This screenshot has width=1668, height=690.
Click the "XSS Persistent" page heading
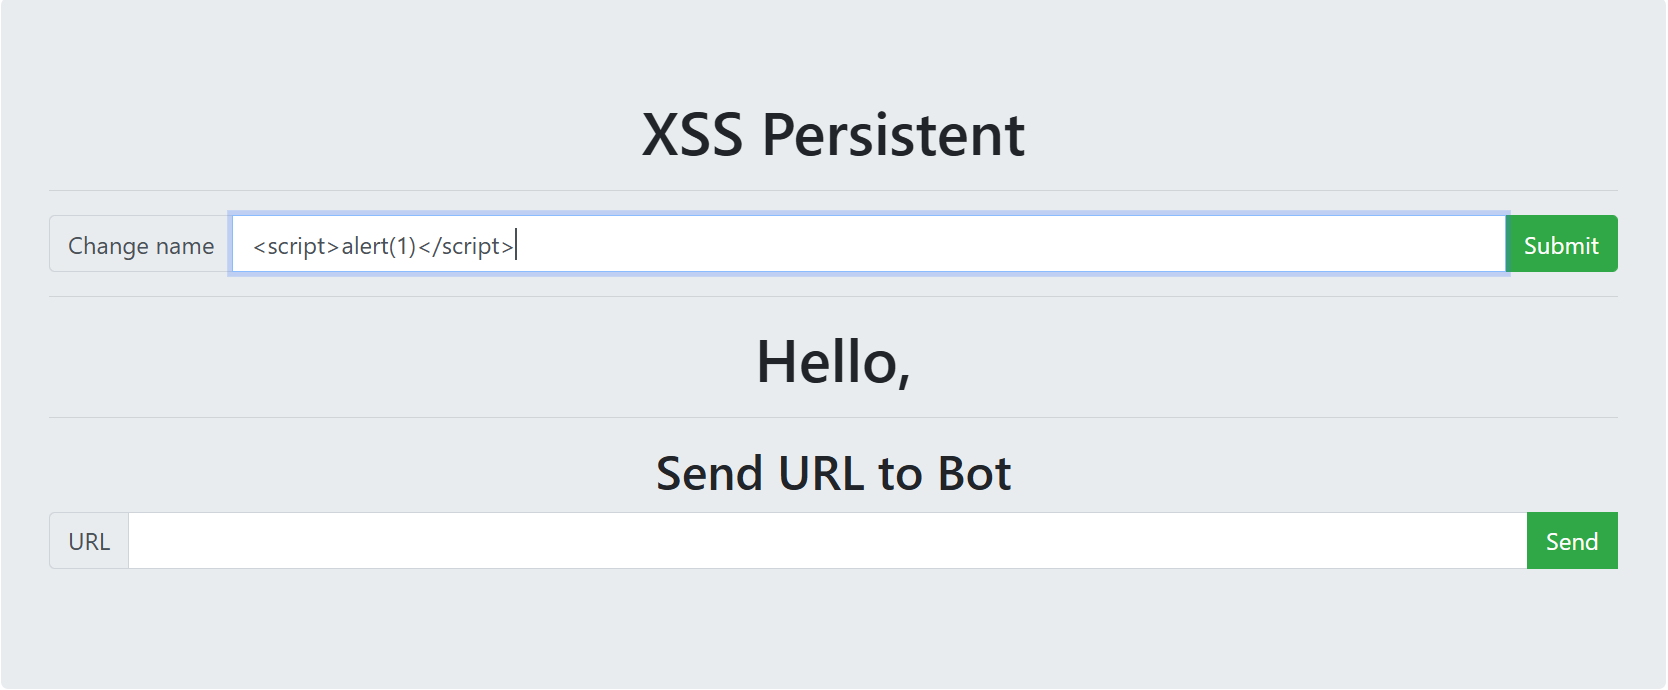pos(833,135)
